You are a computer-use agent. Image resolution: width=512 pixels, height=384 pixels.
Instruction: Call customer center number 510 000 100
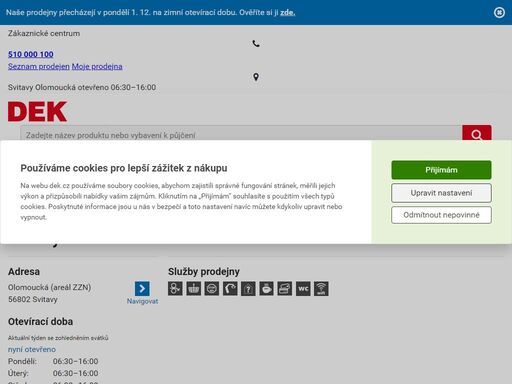pos(31,54)
